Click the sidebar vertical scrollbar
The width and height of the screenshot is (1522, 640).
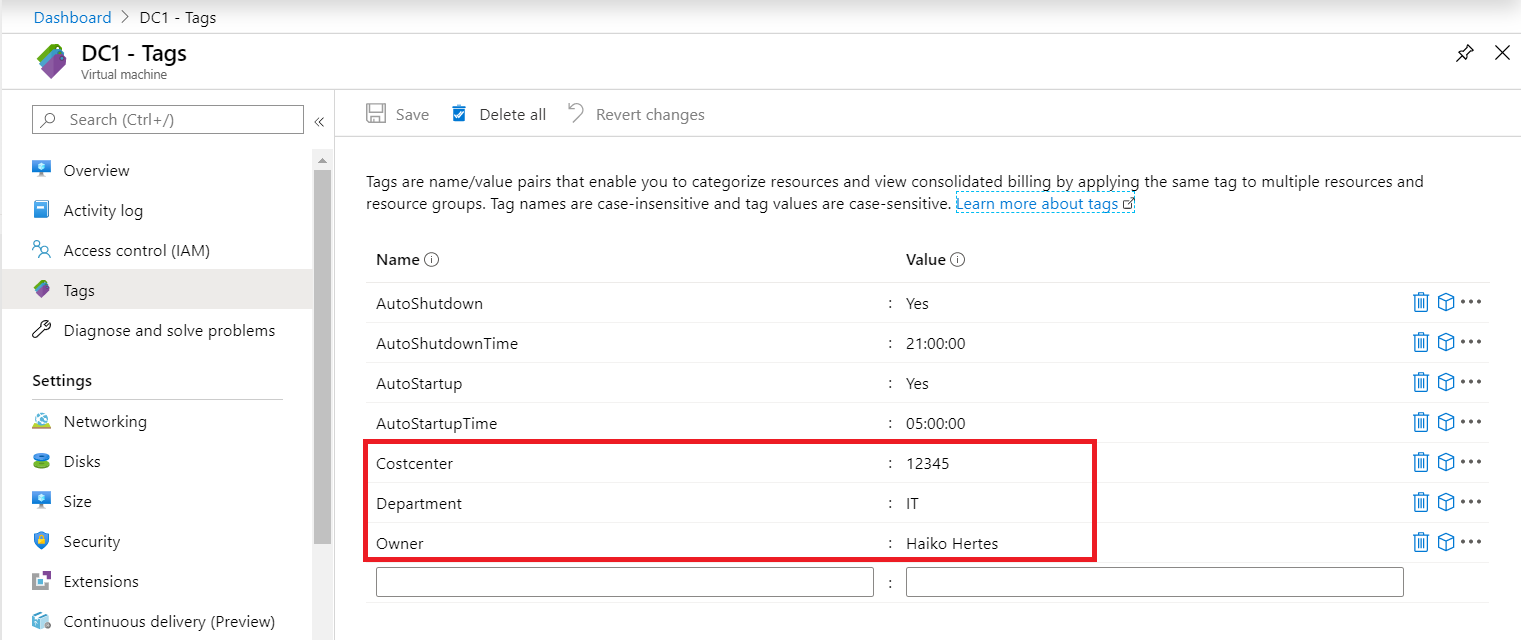click(x=322, y=350)
